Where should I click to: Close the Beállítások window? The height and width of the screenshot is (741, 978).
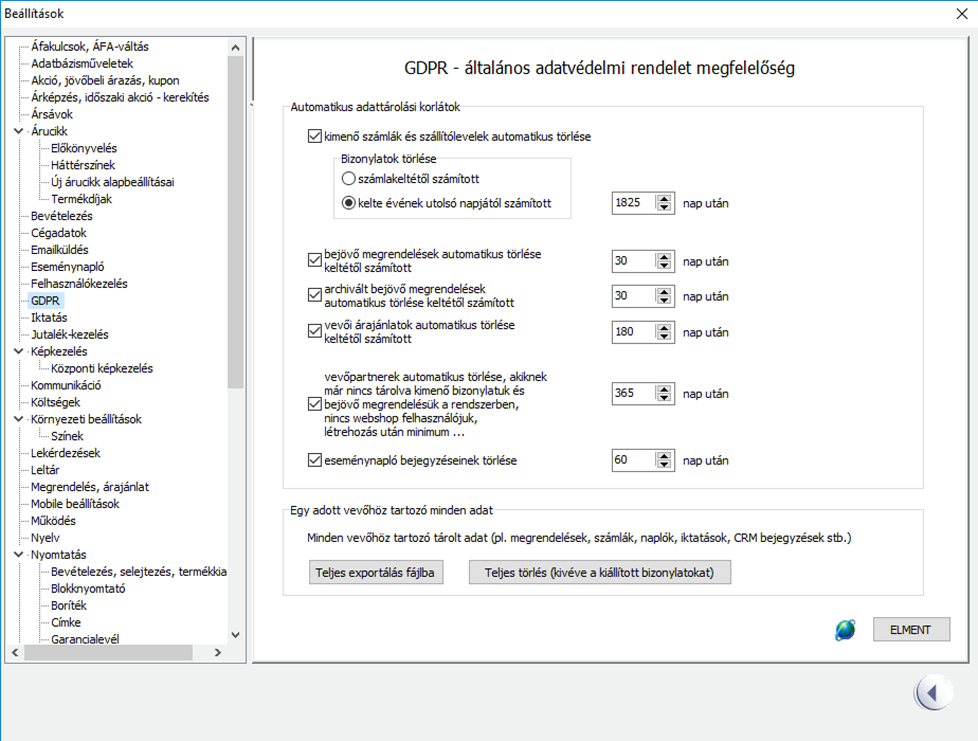[x=962, y=14]
